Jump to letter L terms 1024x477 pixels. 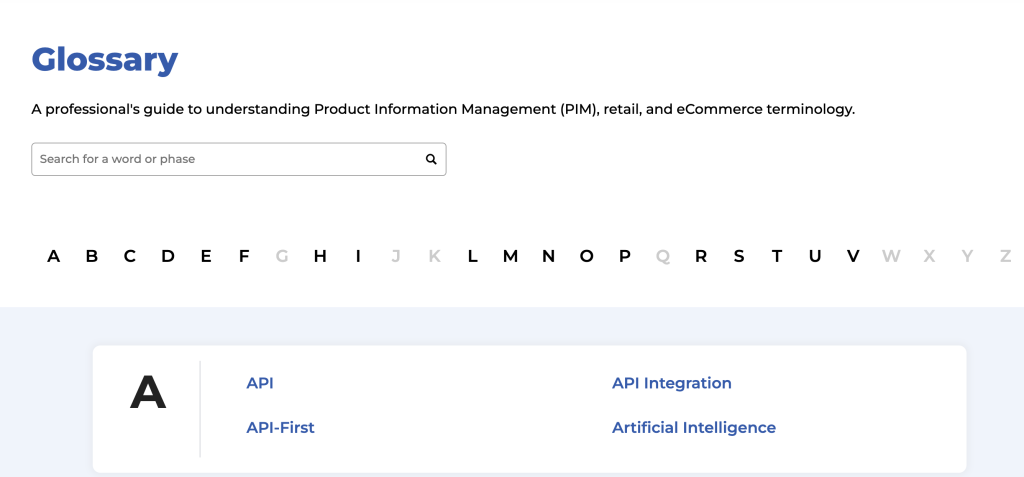(x=472, y=256)
